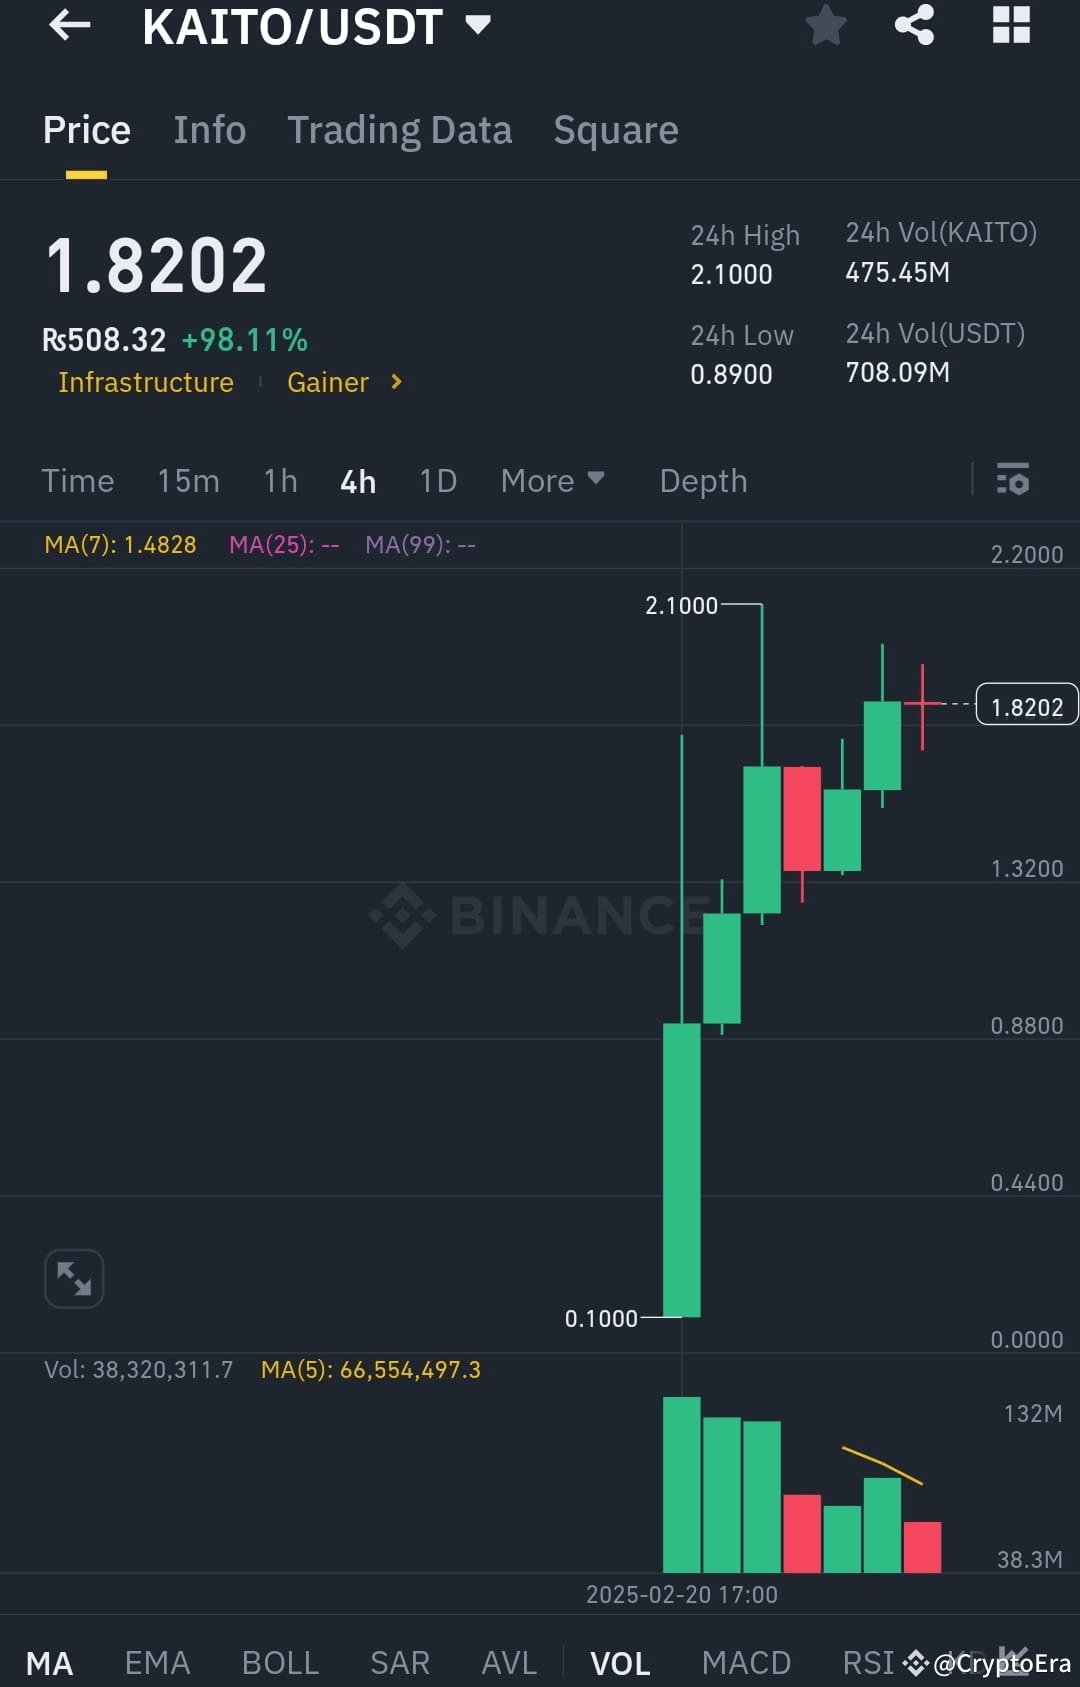Viewport: 1080px width, 1687px height.
Task: Open the Gainer category chevron
Action: (395, 382)
